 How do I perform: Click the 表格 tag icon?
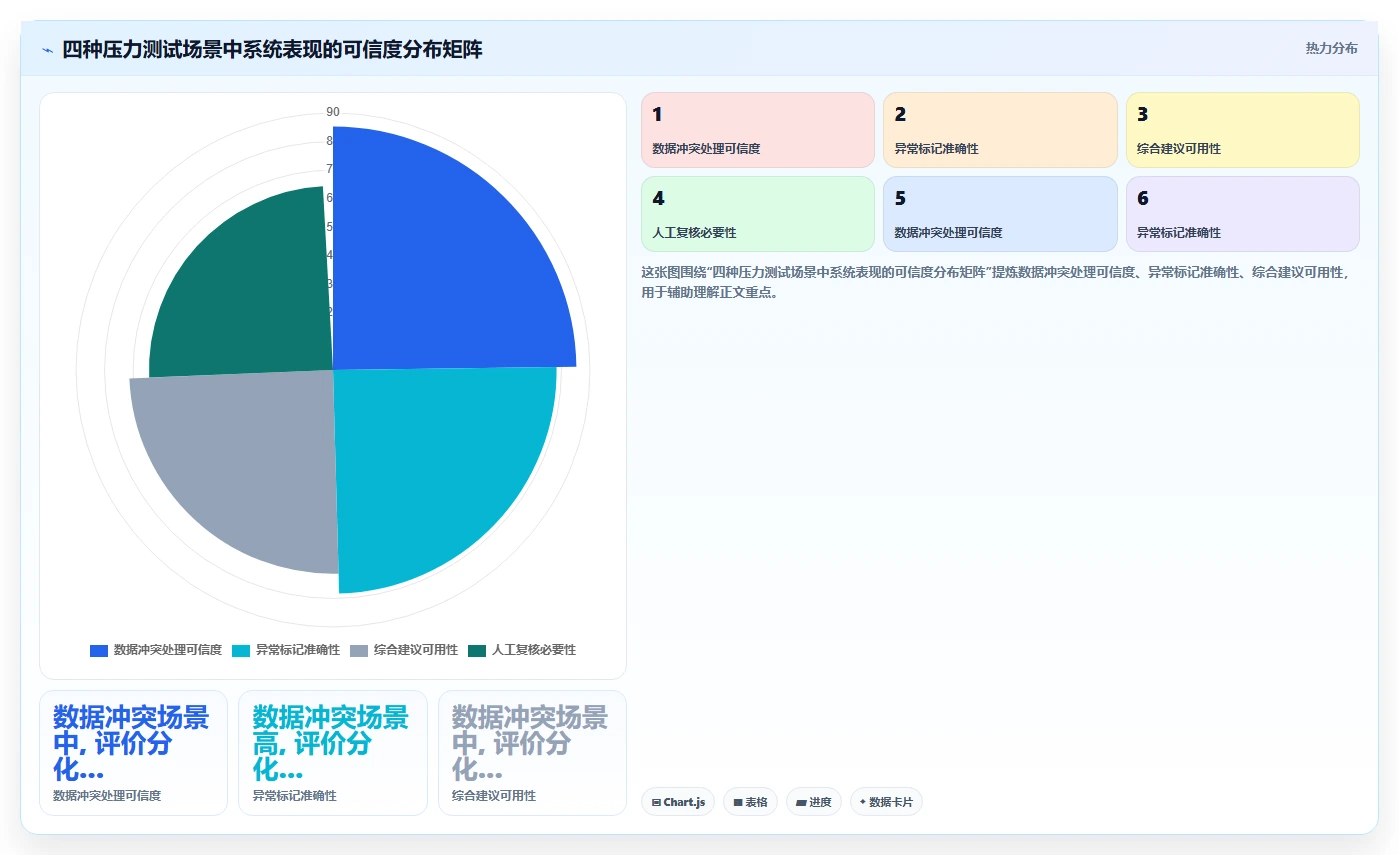click(738, 802)
